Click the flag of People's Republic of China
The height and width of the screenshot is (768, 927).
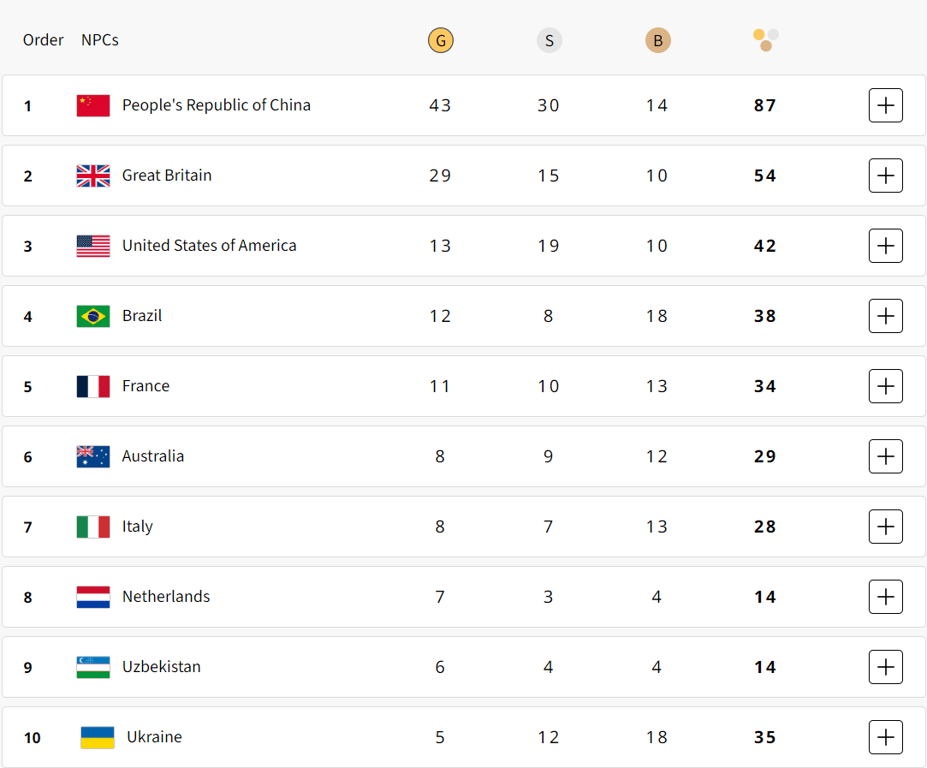point(92,105)
